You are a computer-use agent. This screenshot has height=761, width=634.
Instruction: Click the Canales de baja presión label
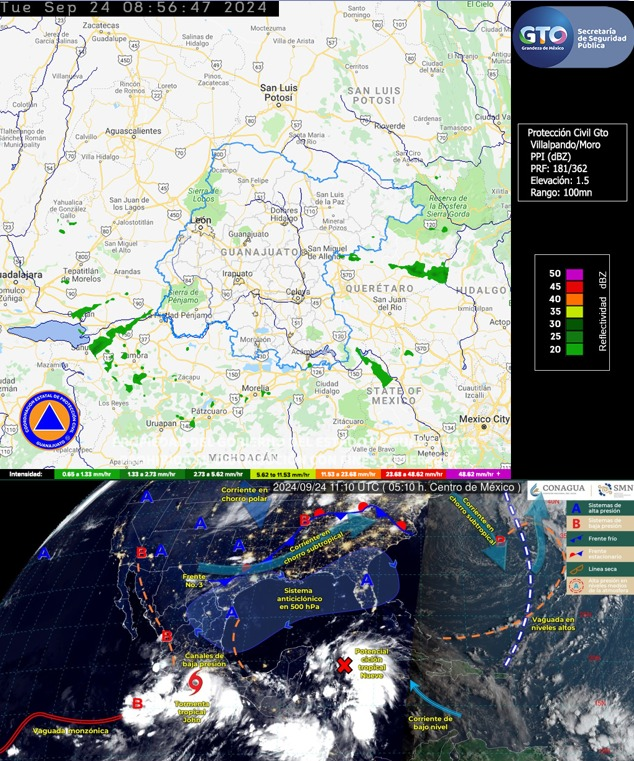[205, 660]
